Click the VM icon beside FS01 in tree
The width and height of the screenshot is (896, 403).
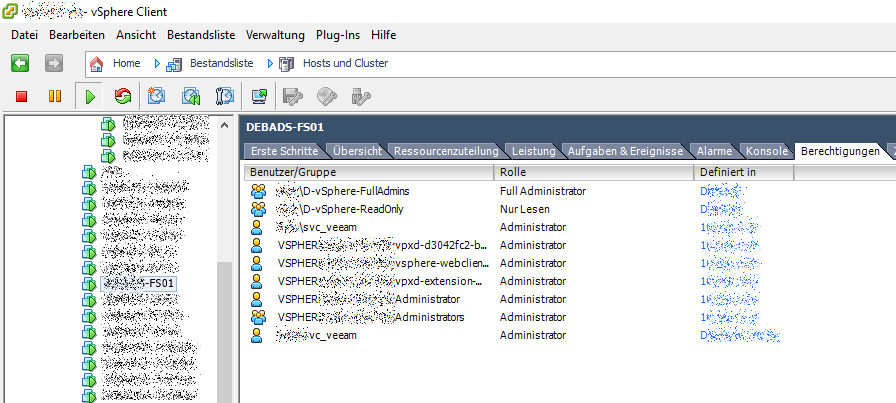tap(89, 284)
